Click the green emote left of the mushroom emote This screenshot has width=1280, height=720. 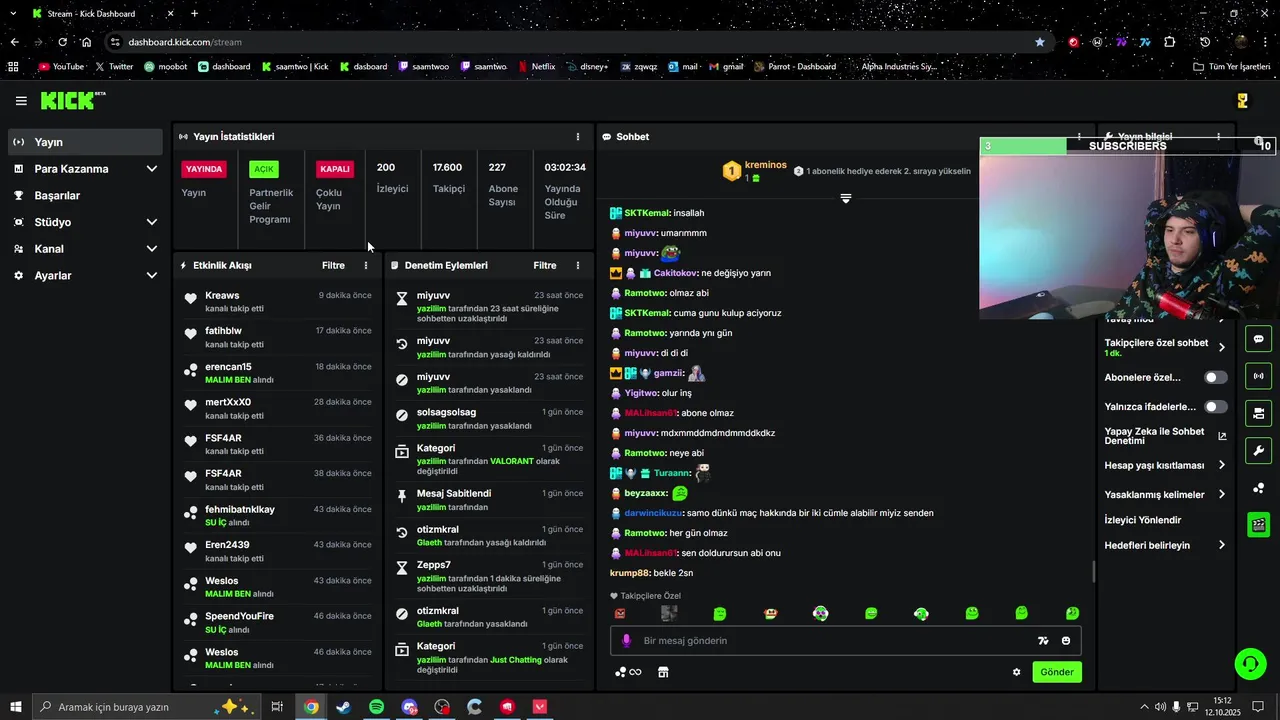click(720, 613)
